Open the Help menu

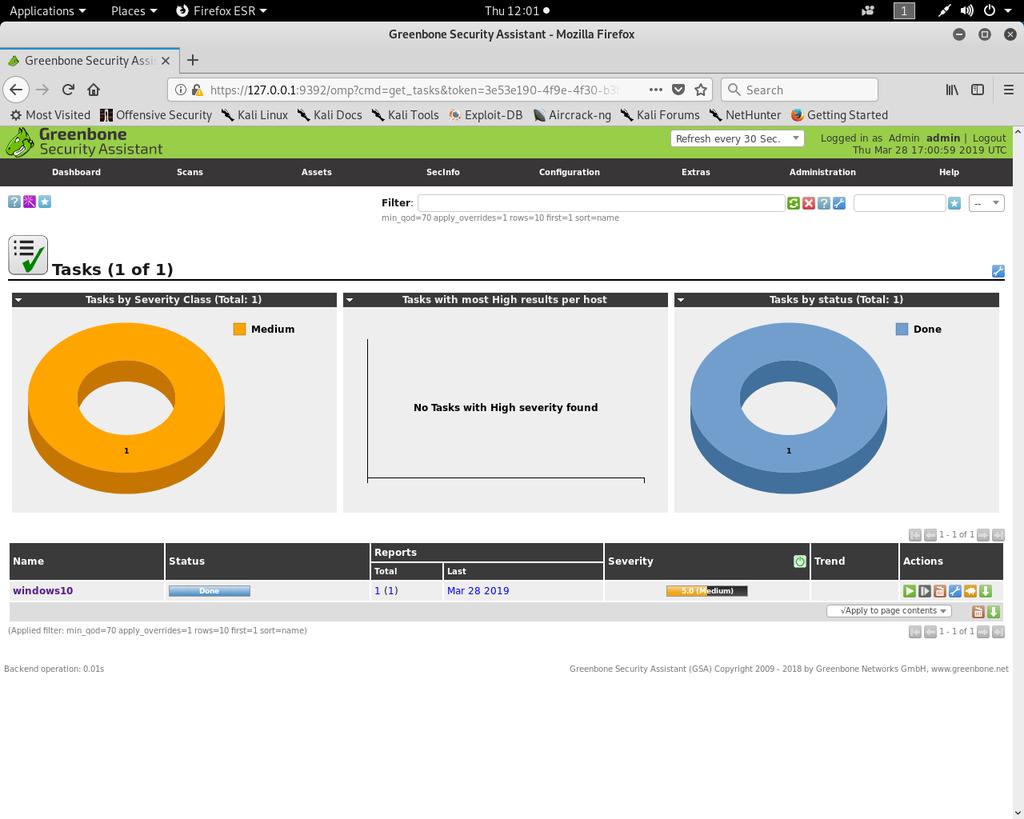(949, 172)
